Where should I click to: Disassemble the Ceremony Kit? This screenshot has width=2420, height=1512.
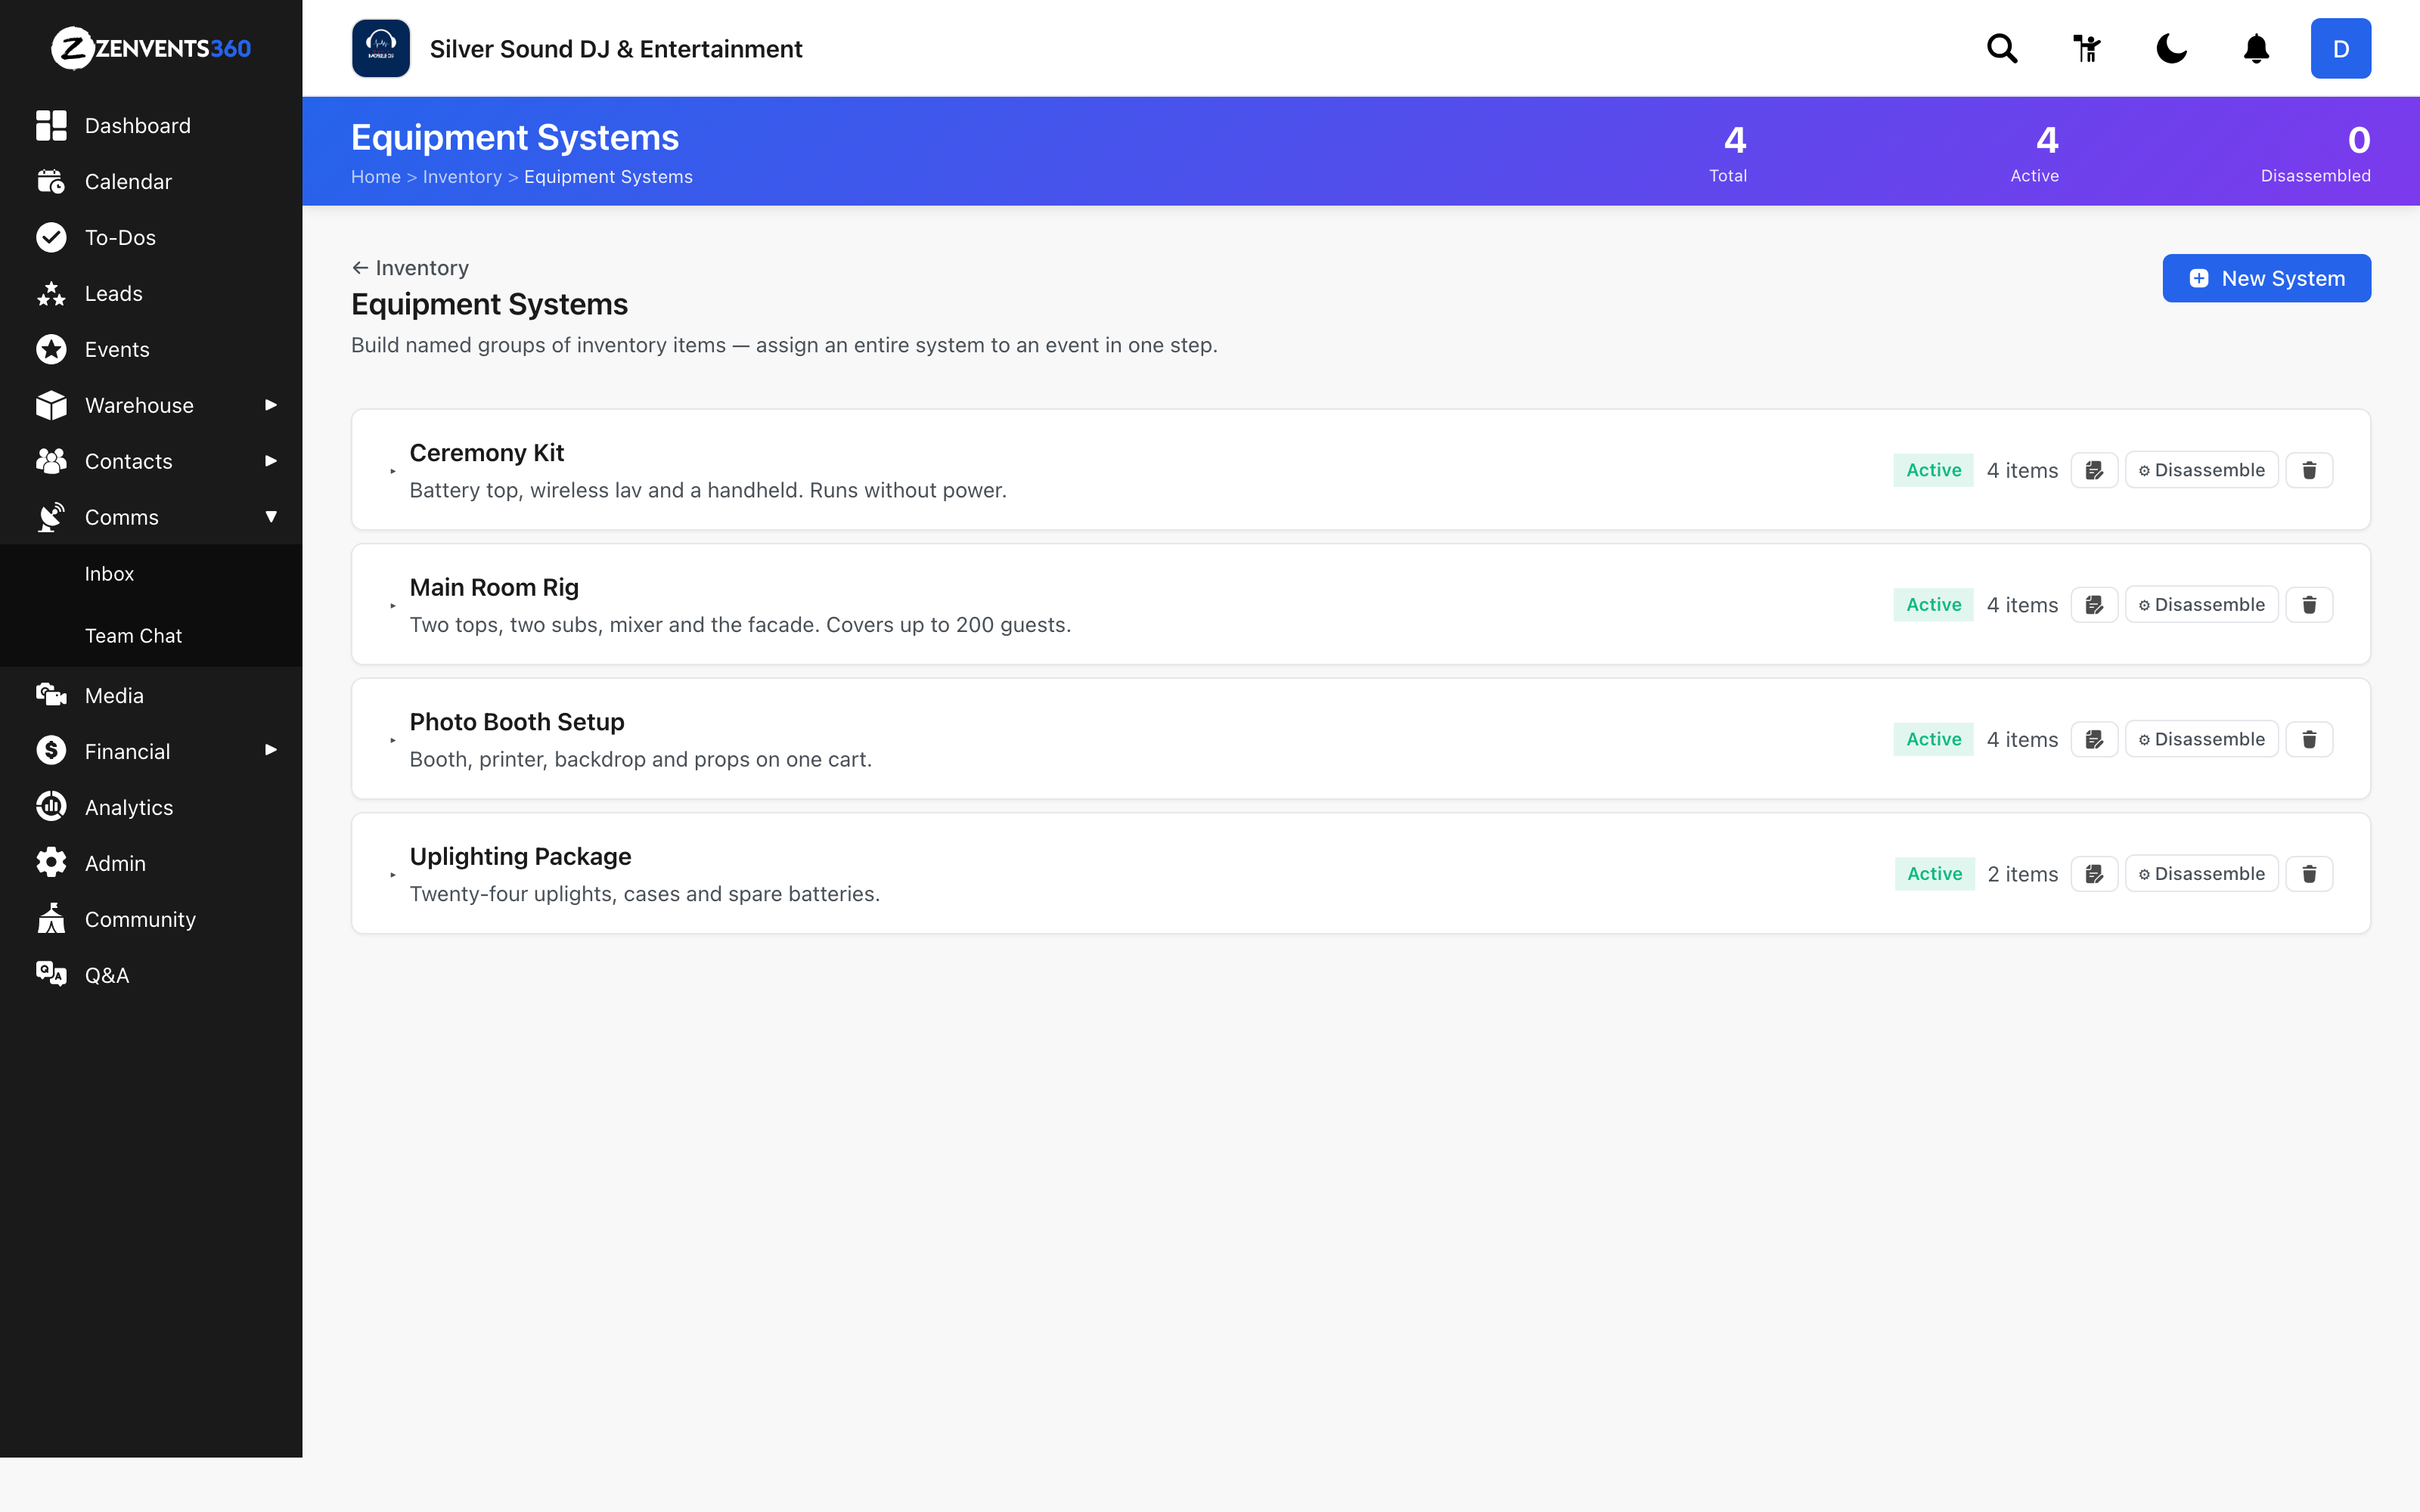[2201, 470]
